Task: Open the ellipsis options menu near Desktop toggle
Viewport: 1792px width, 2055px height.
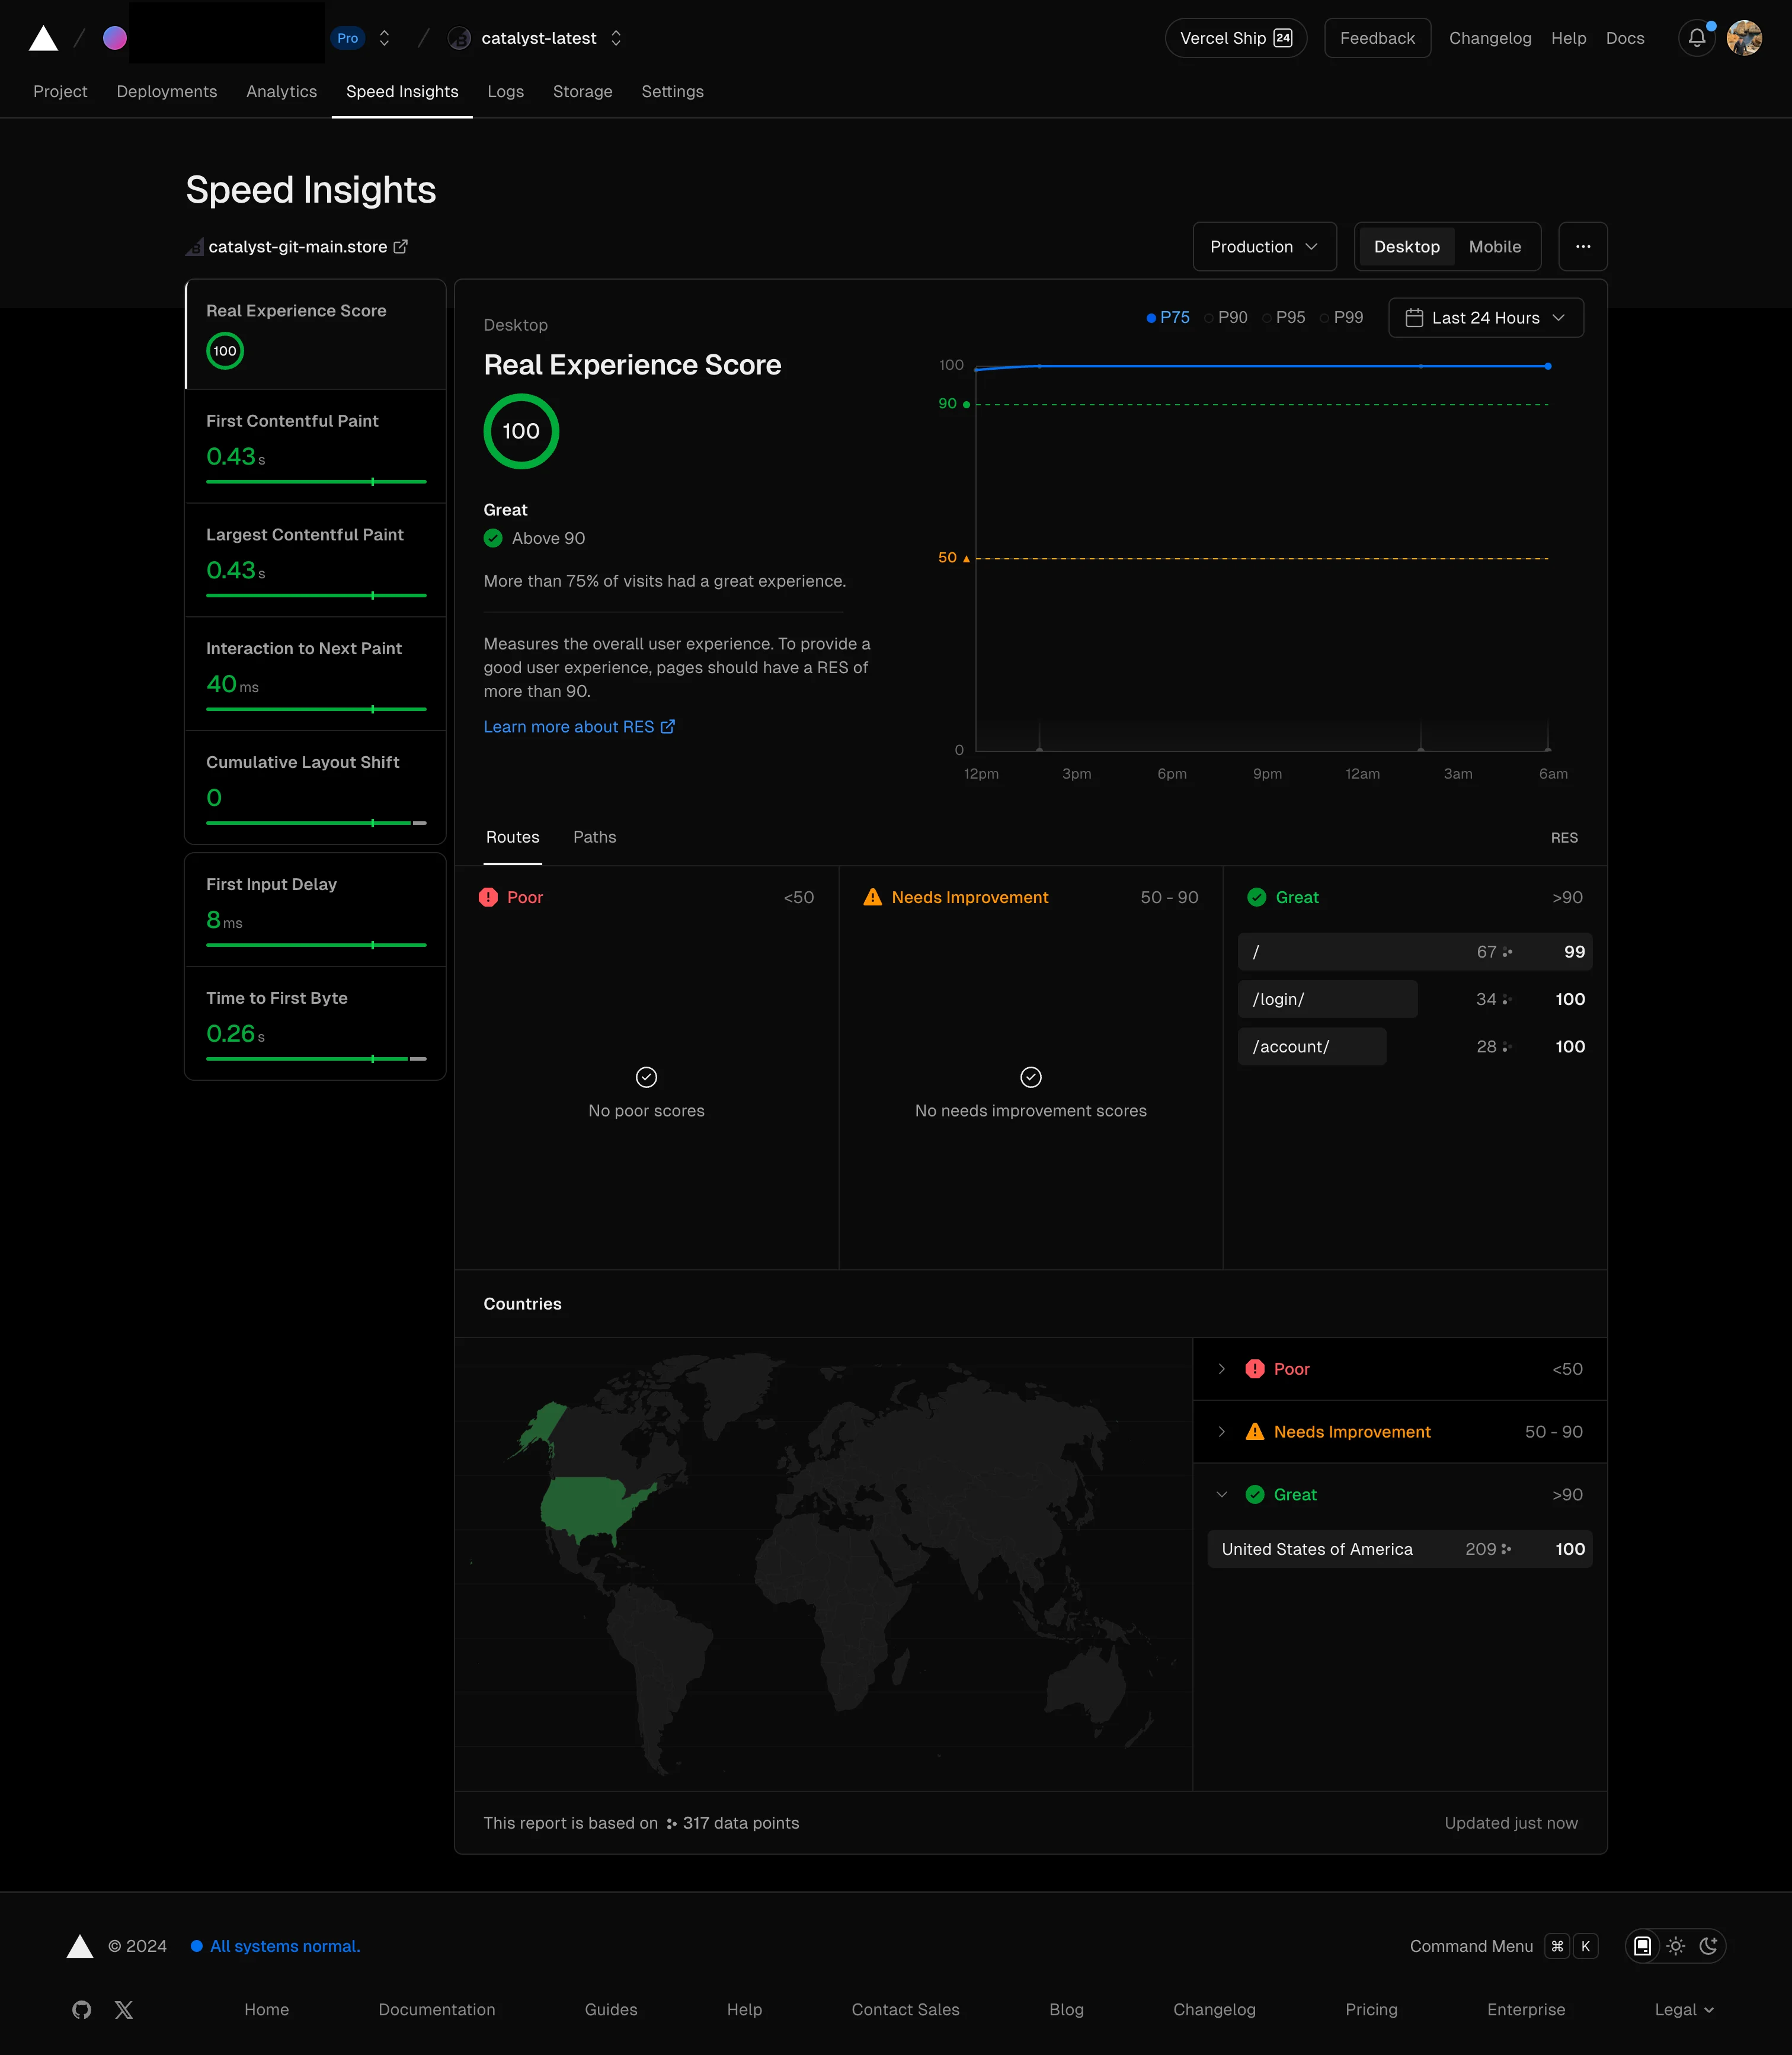Action: tap(1583, 246)
